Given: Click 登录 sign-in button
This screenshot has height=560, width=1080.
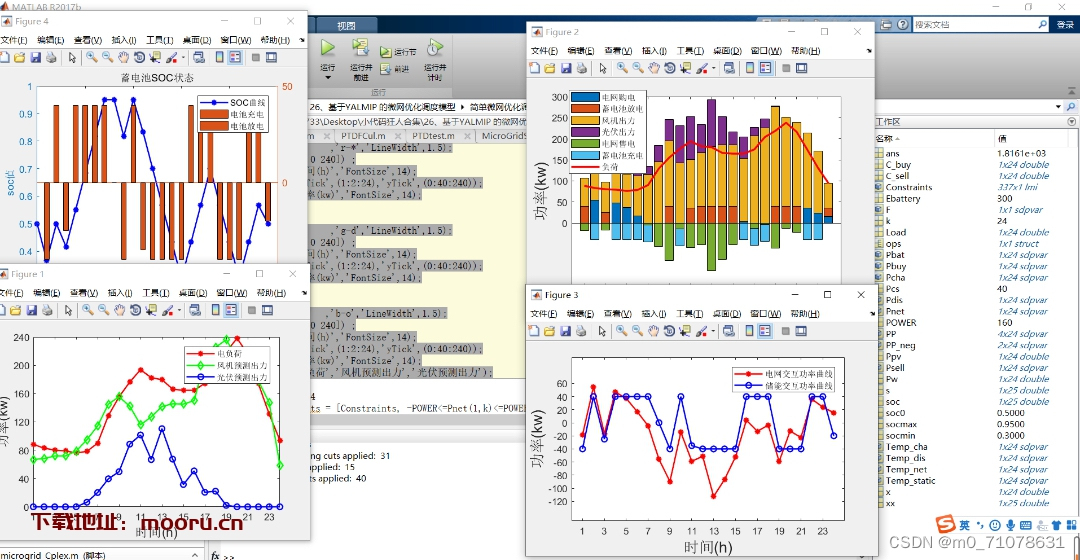Looking at the screenshot, I should (x=1065, y=24).
